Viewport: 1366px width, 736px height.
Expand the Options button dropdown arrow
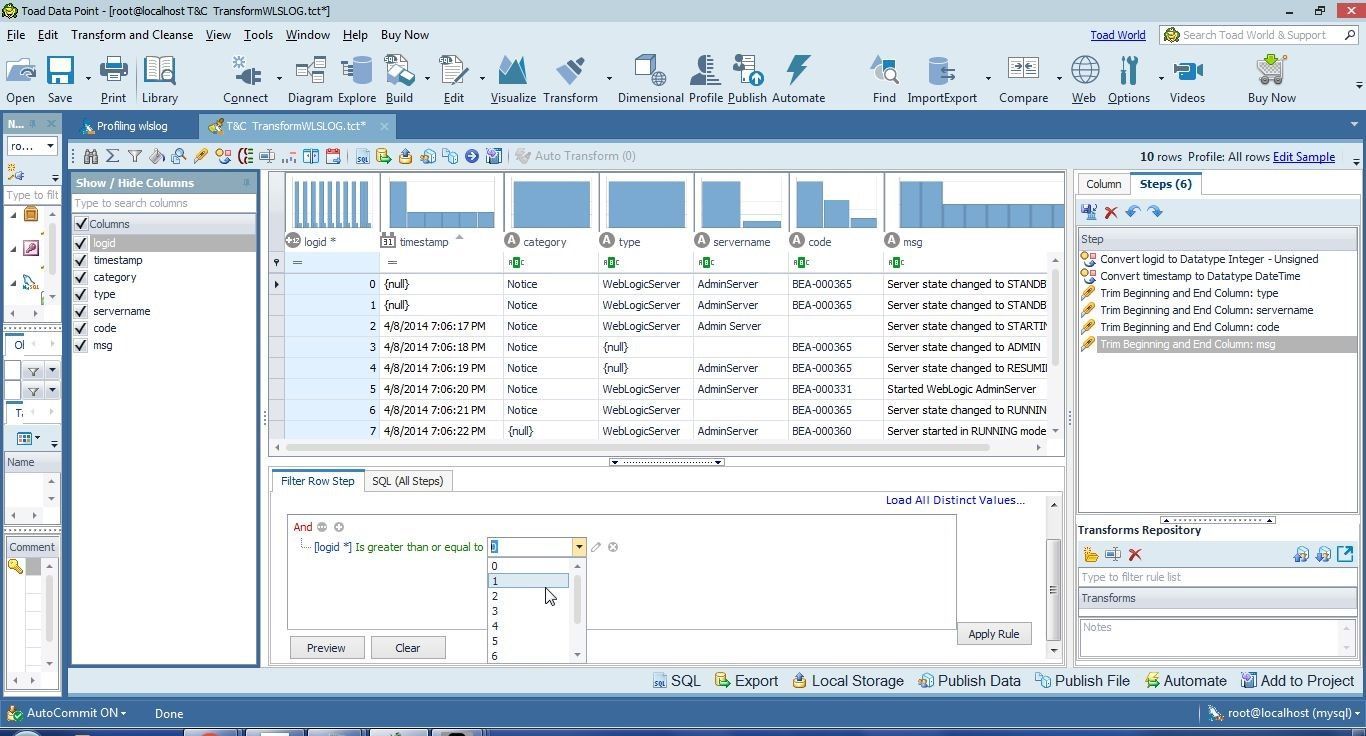tap(1160, 78)
